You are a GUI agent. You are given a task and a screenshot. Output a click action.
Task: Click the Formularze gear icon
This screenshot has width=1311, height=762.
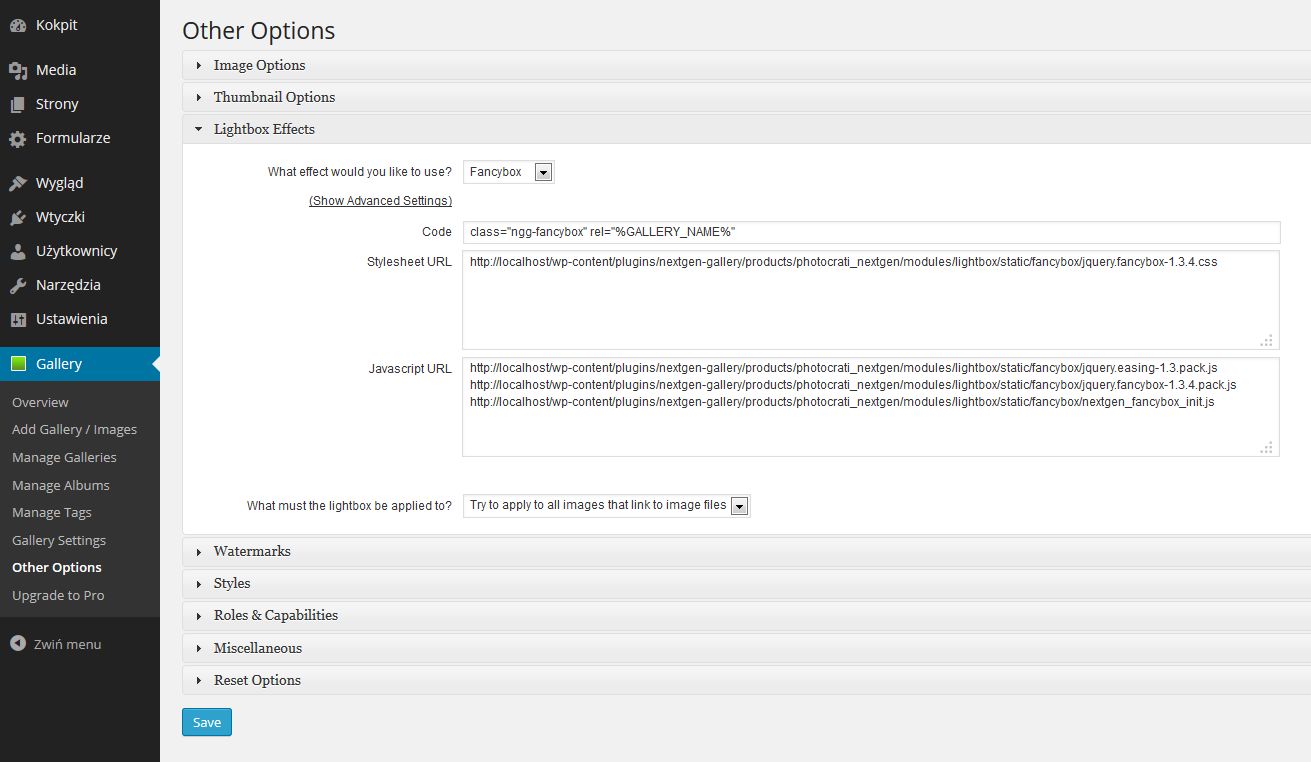18,138
